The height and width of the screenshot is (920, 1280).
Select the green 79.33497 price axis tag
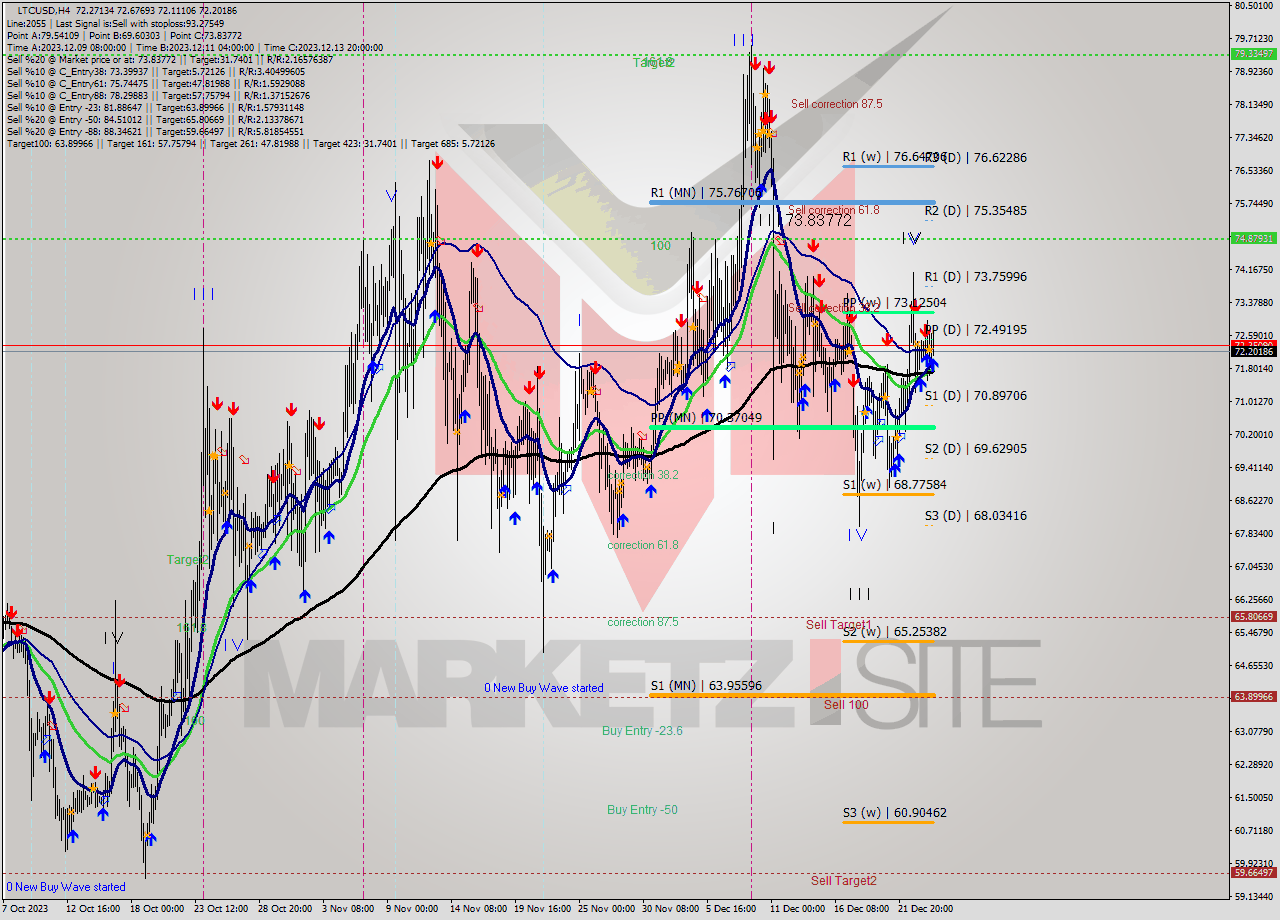click(x=1254, y=54)
